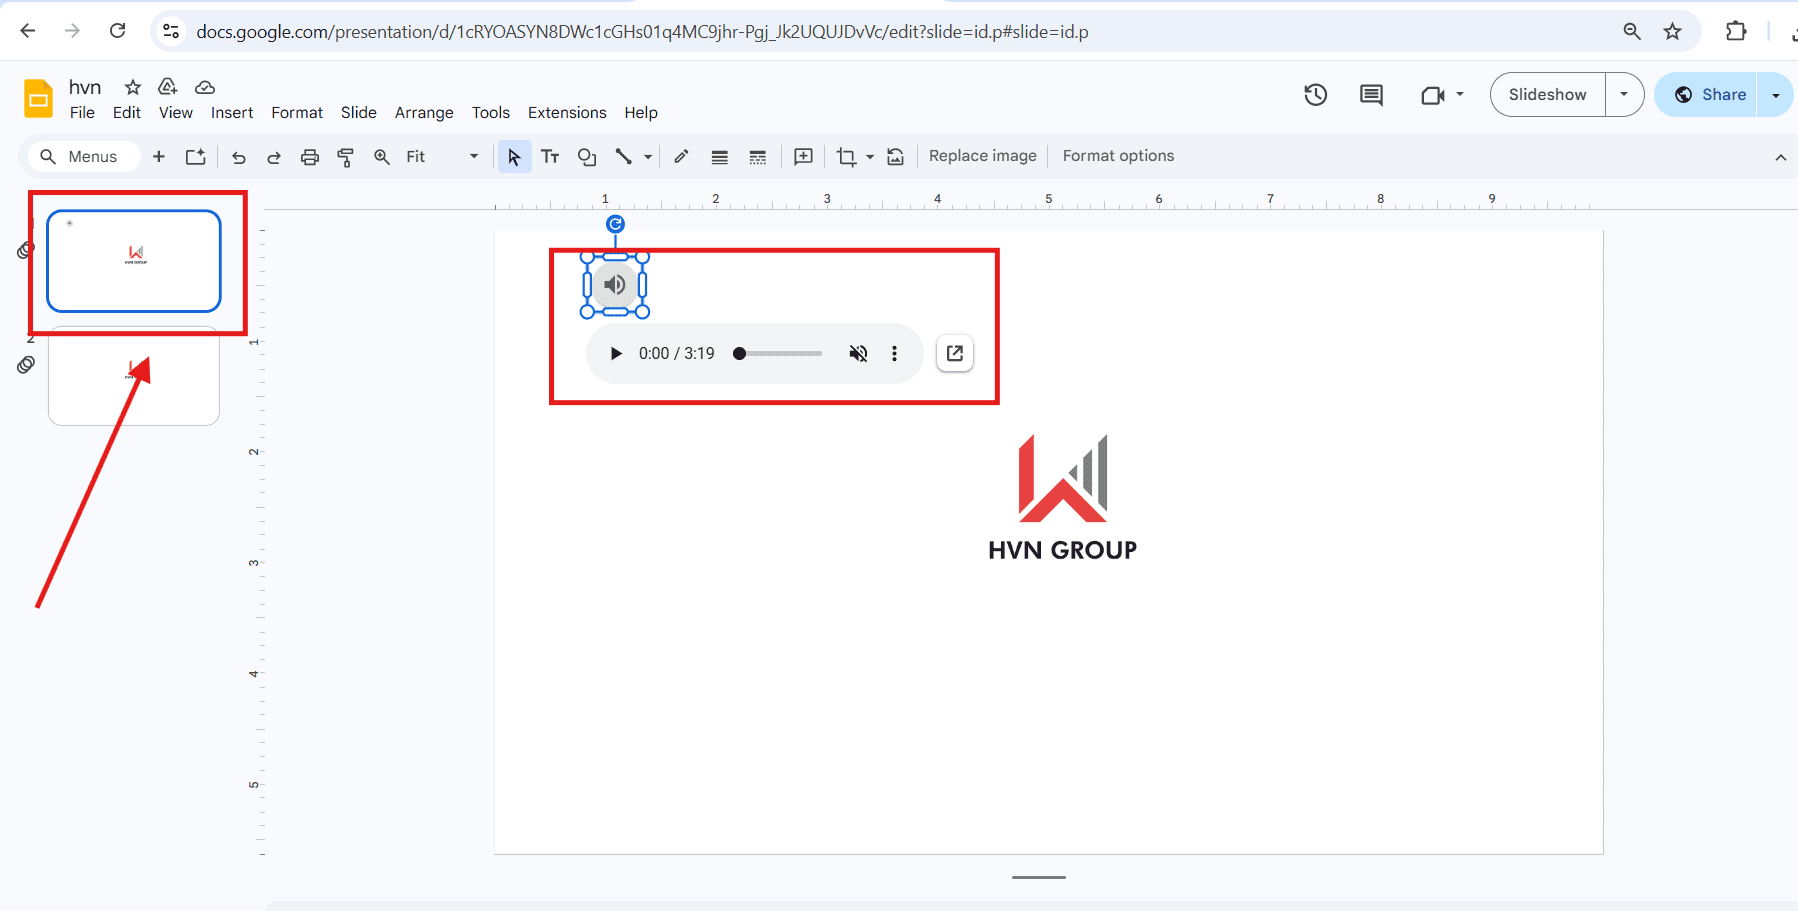This screenshot has width=1798, height=911.
Task: Click the zoom tool icon
Action: pos(382,157)
